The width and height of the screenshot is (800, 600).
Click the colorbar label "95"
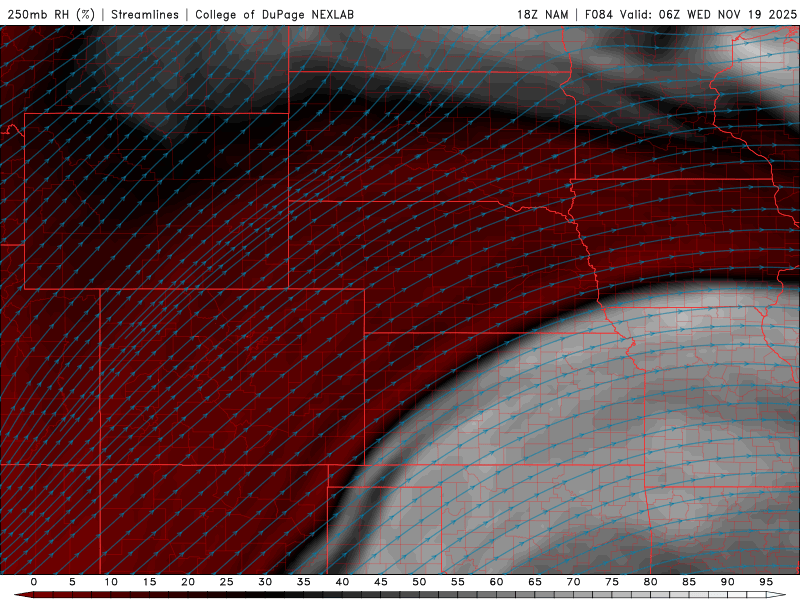pyautogui.click(x=766, y=582)
